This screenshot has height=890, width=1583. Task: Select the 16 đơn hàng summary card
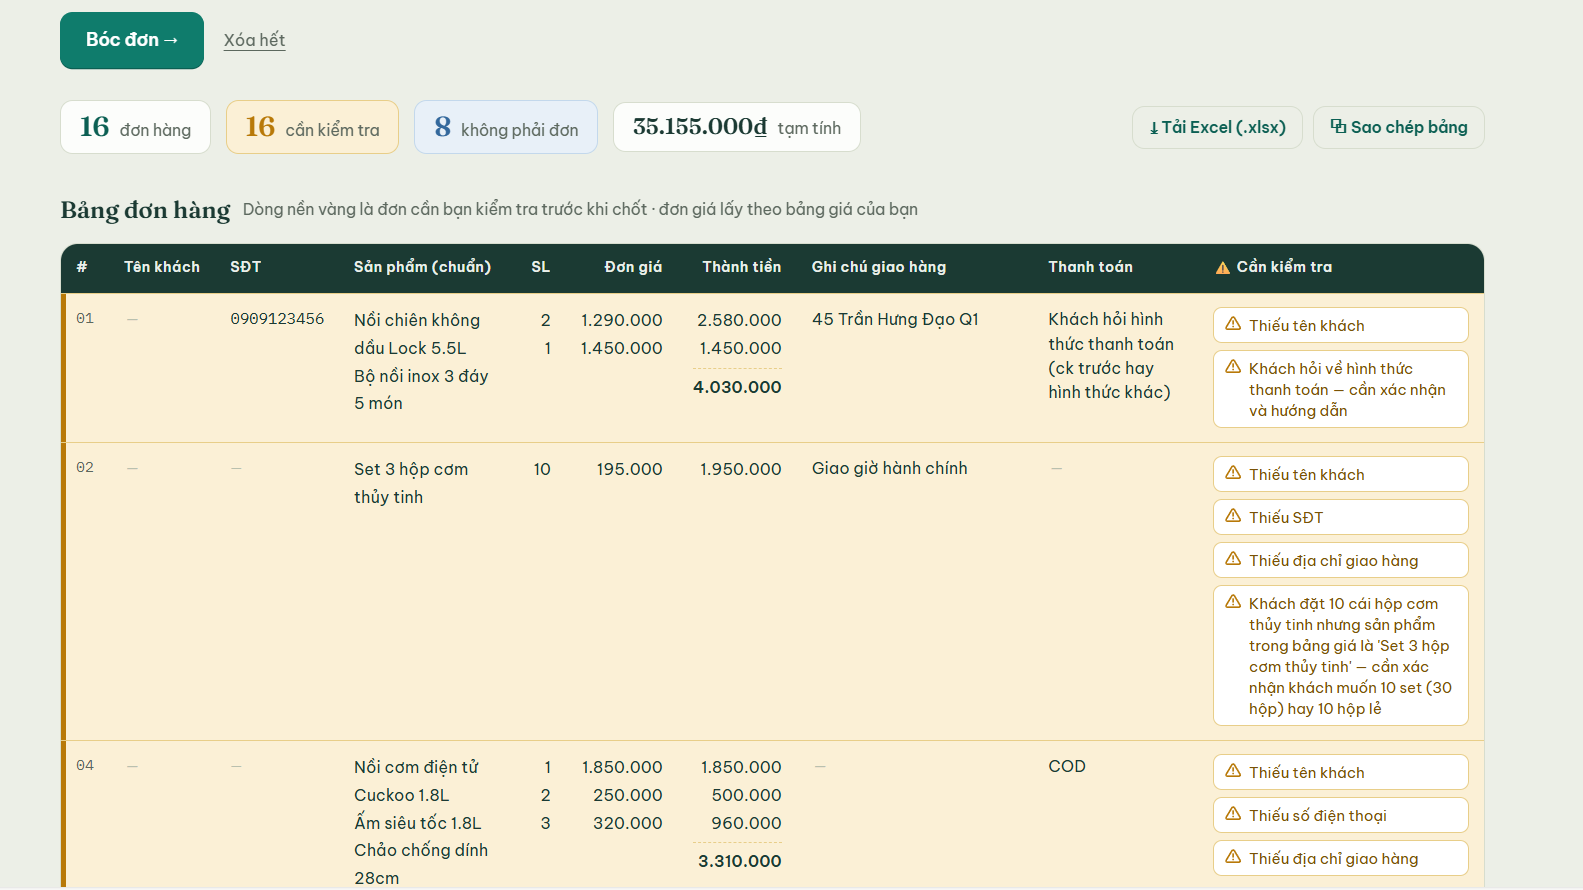(135, 127)
